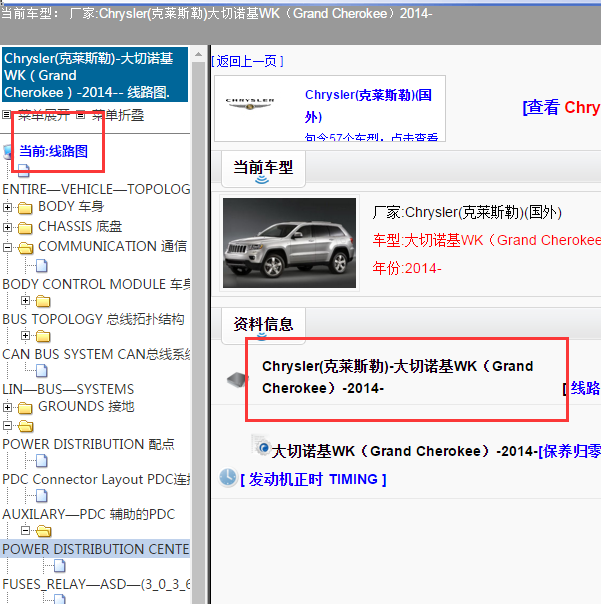Viewport: 601px width, 604px height.
Task: Click the 菜单折叠 collapse-menu icon
Action: click(x=80, y=114)
